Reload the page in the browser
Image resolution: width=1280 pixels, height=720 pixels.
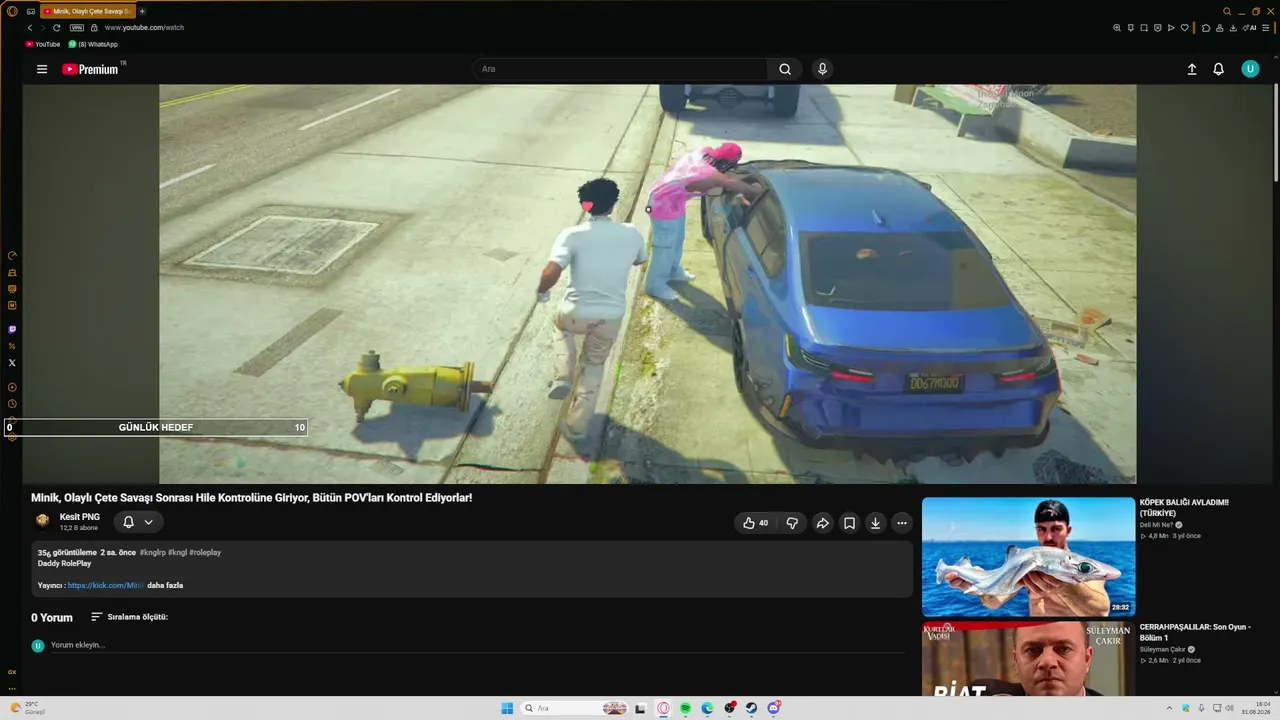click(57, 28)
